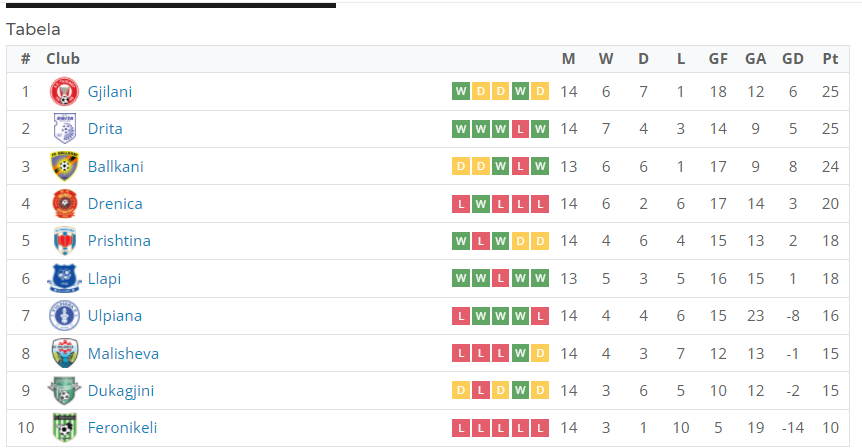Click the GD column header

pyautogui.click(x=793, y=59)
